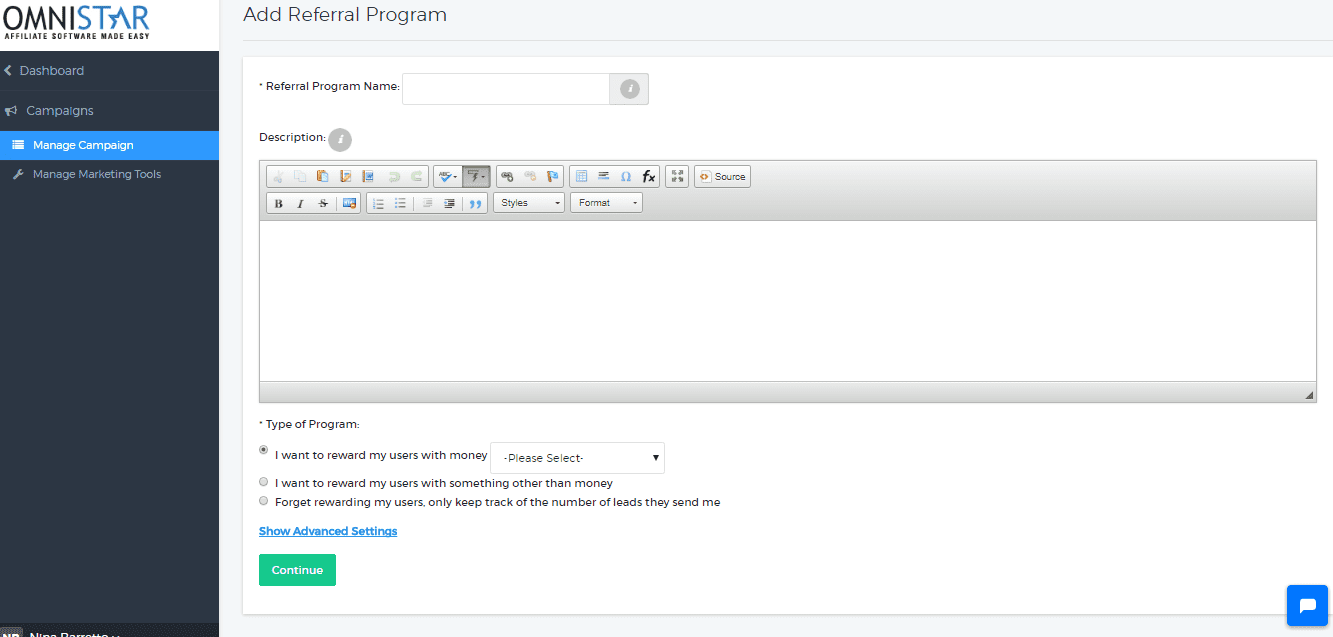Open the -Please Select- reward dropdown
Screen dimensions: 1333x637
577,458
